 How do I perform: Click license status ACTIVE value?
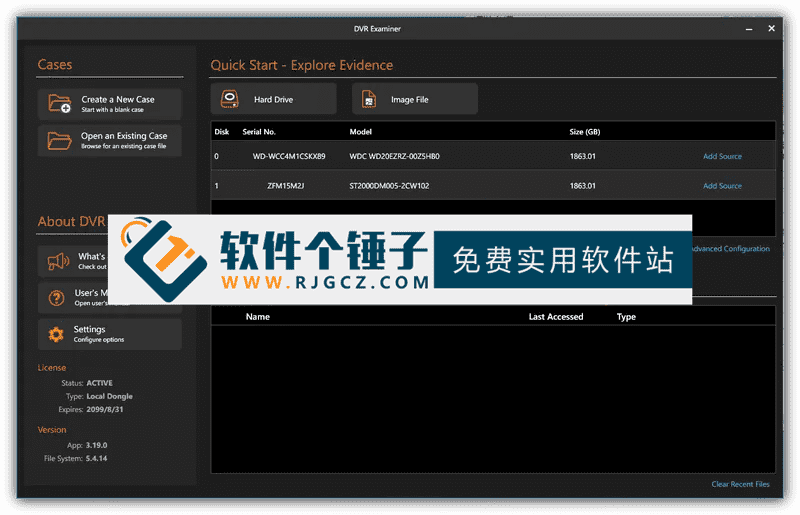click(99, 383)
